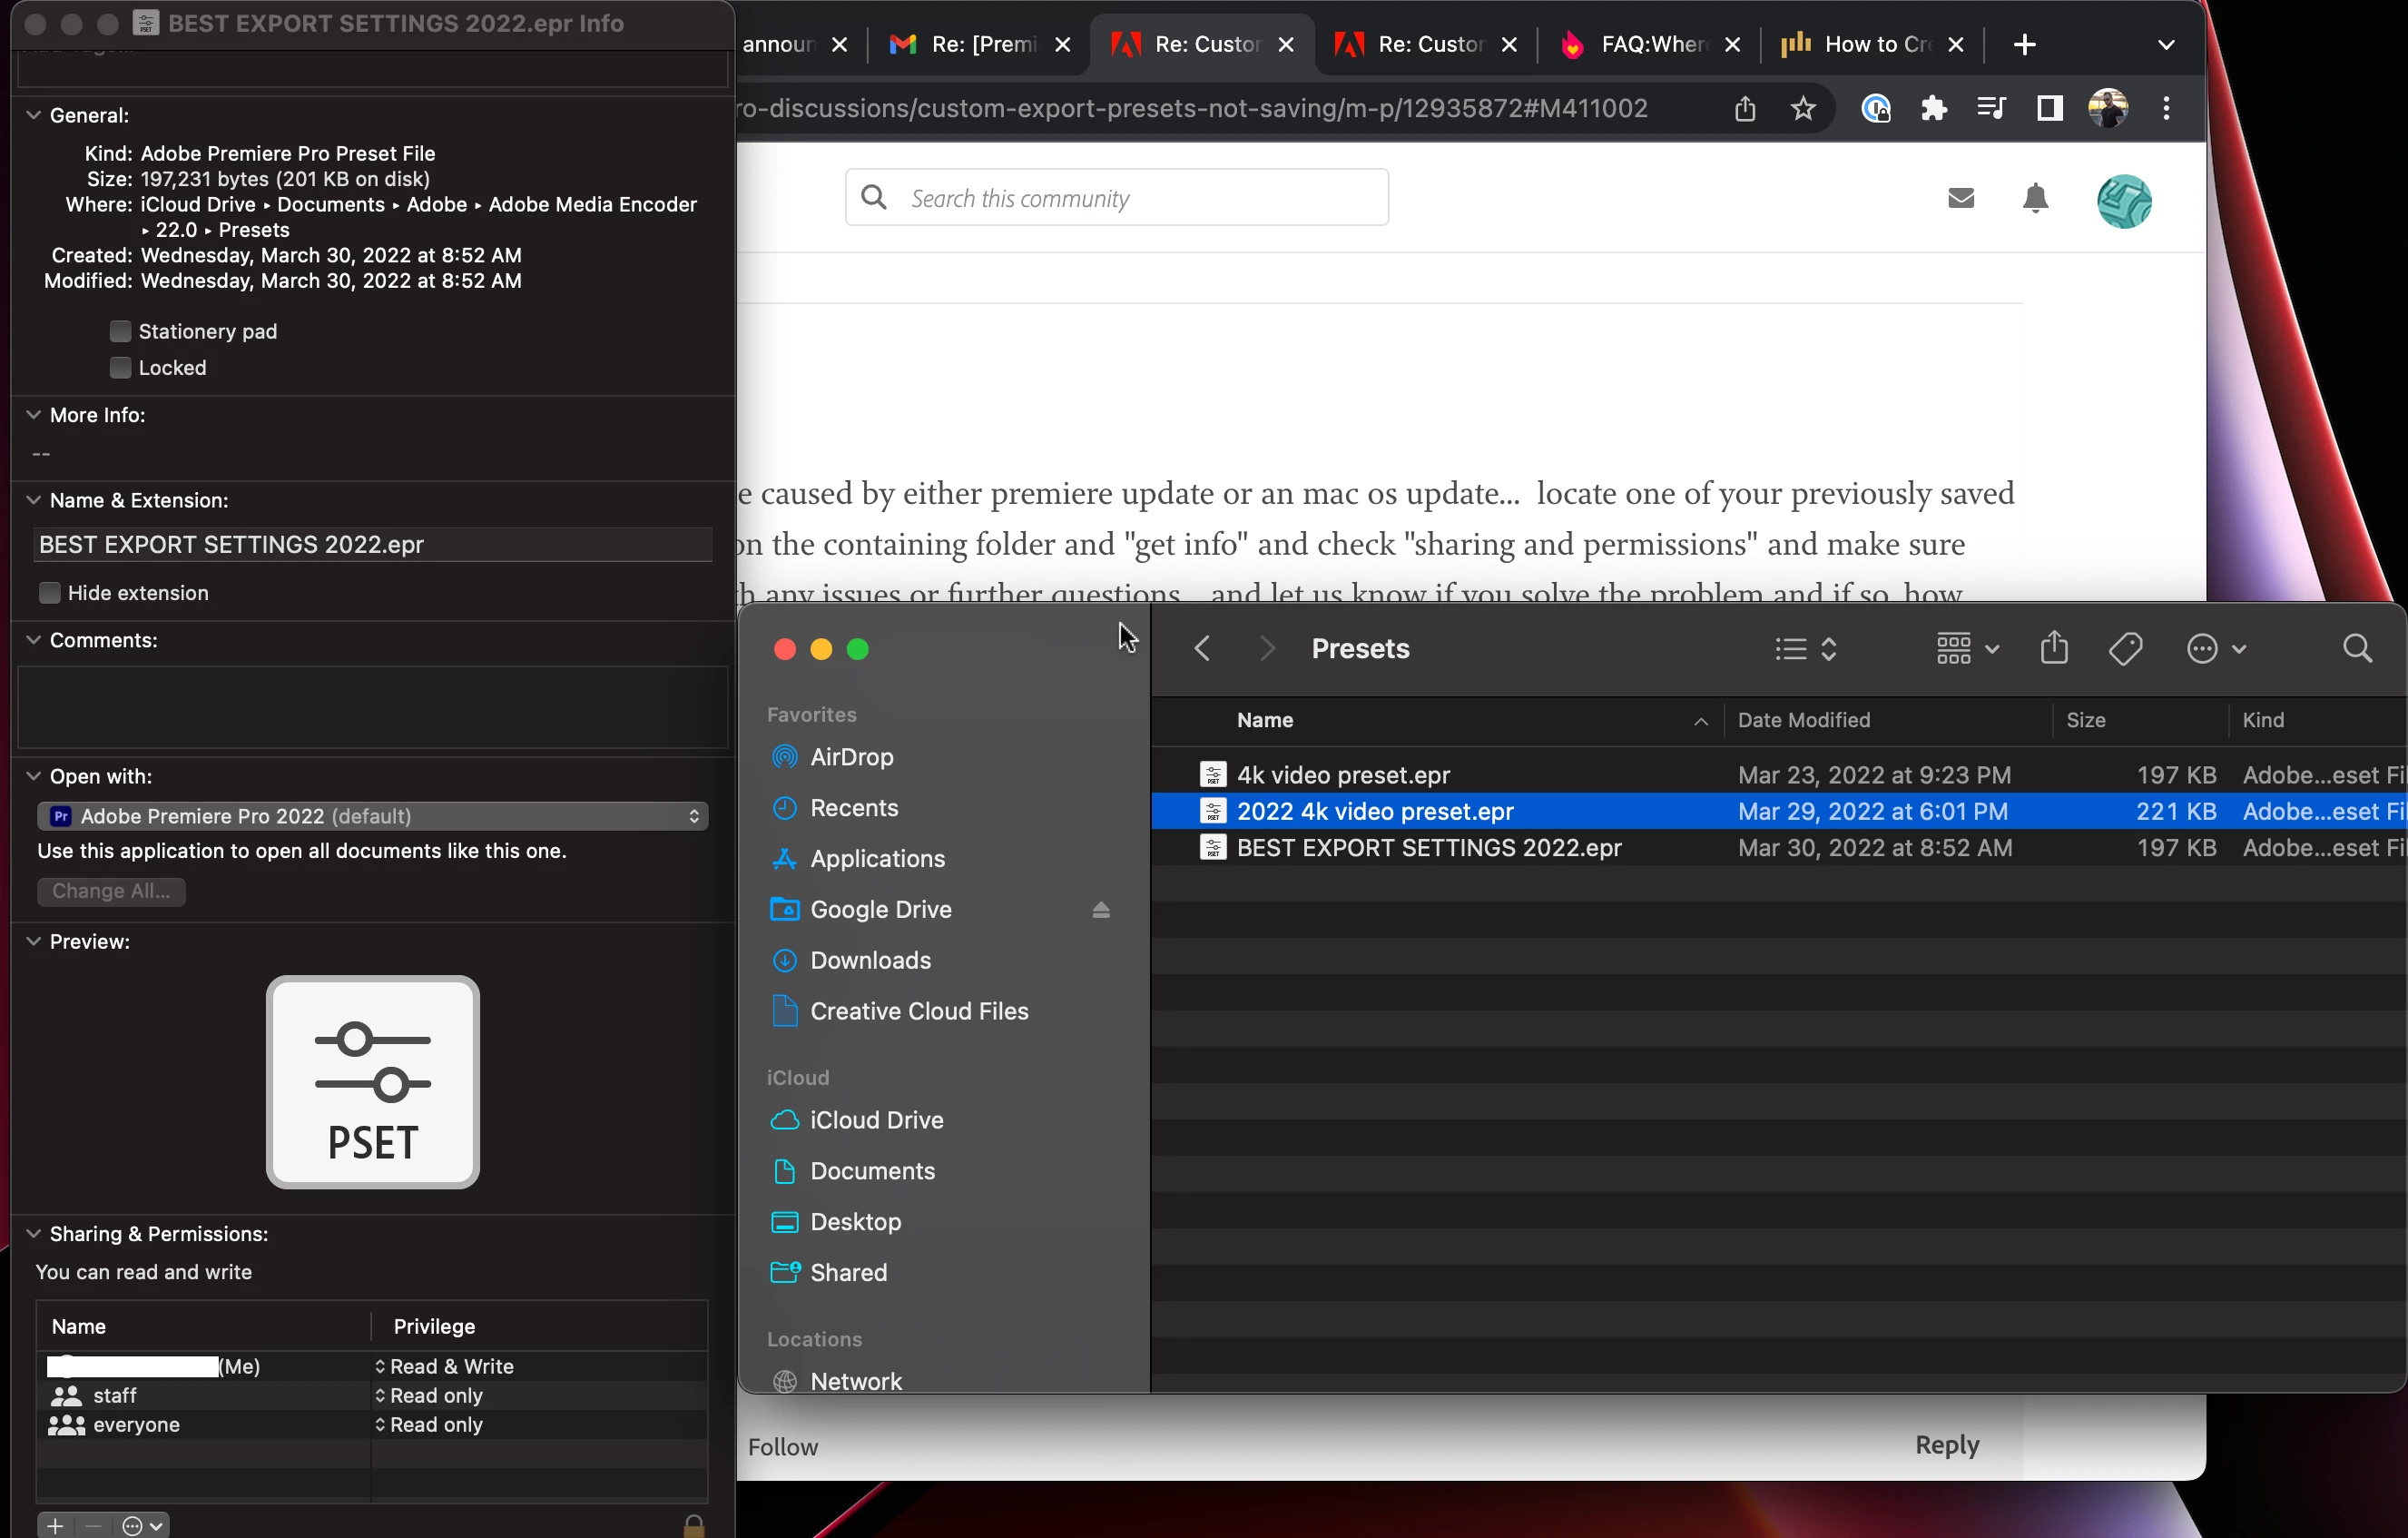Change staff privilege Read only dropdown
This screenshot has width=2408, height=1538.
point(430,1395)
